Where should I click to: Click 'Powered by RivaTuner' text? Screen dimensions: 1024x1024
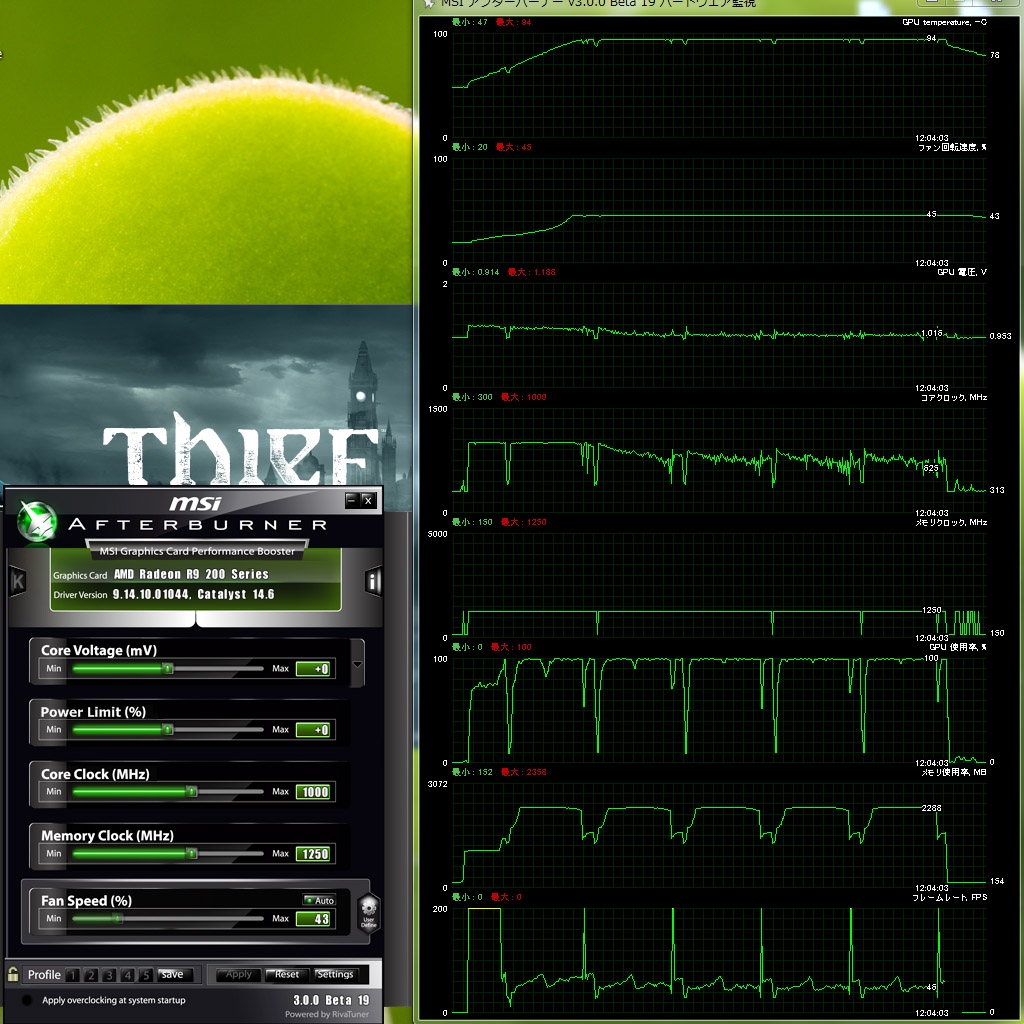tap(327, 1014)
